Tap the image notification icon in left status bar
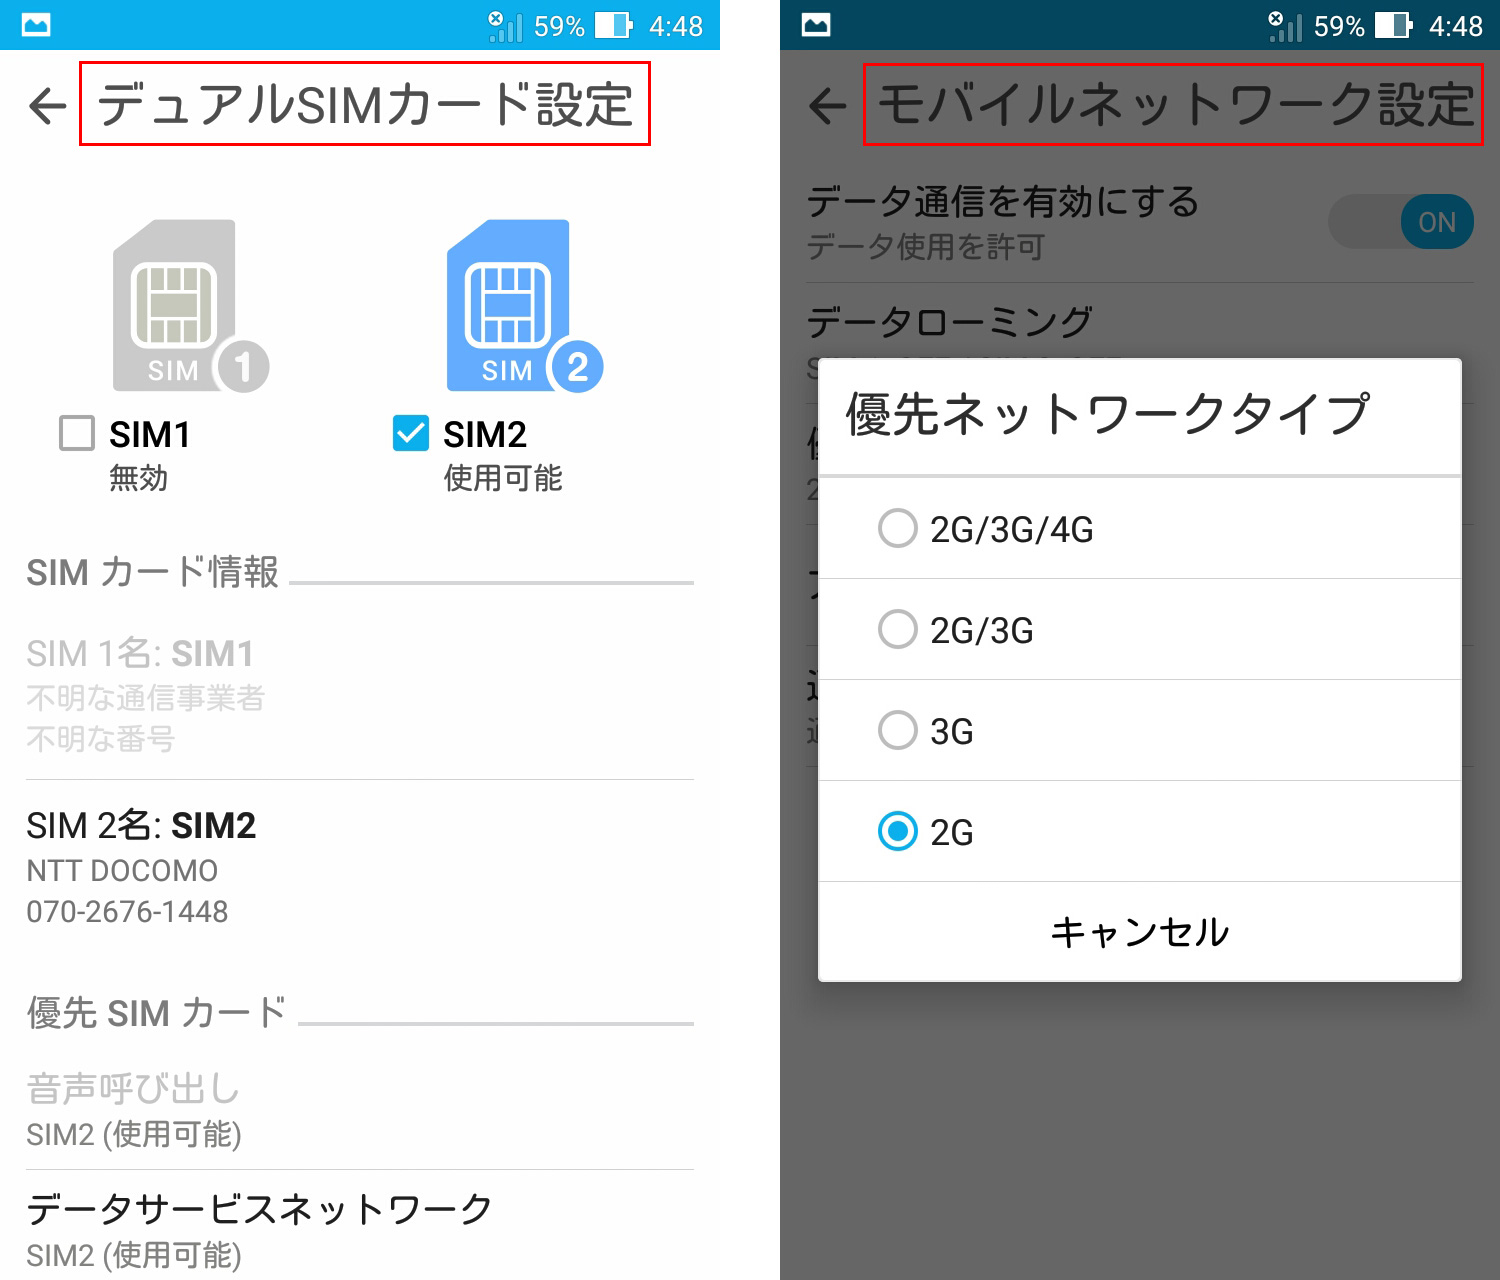Screen dimensions: 1500x1280 (36, 25)
